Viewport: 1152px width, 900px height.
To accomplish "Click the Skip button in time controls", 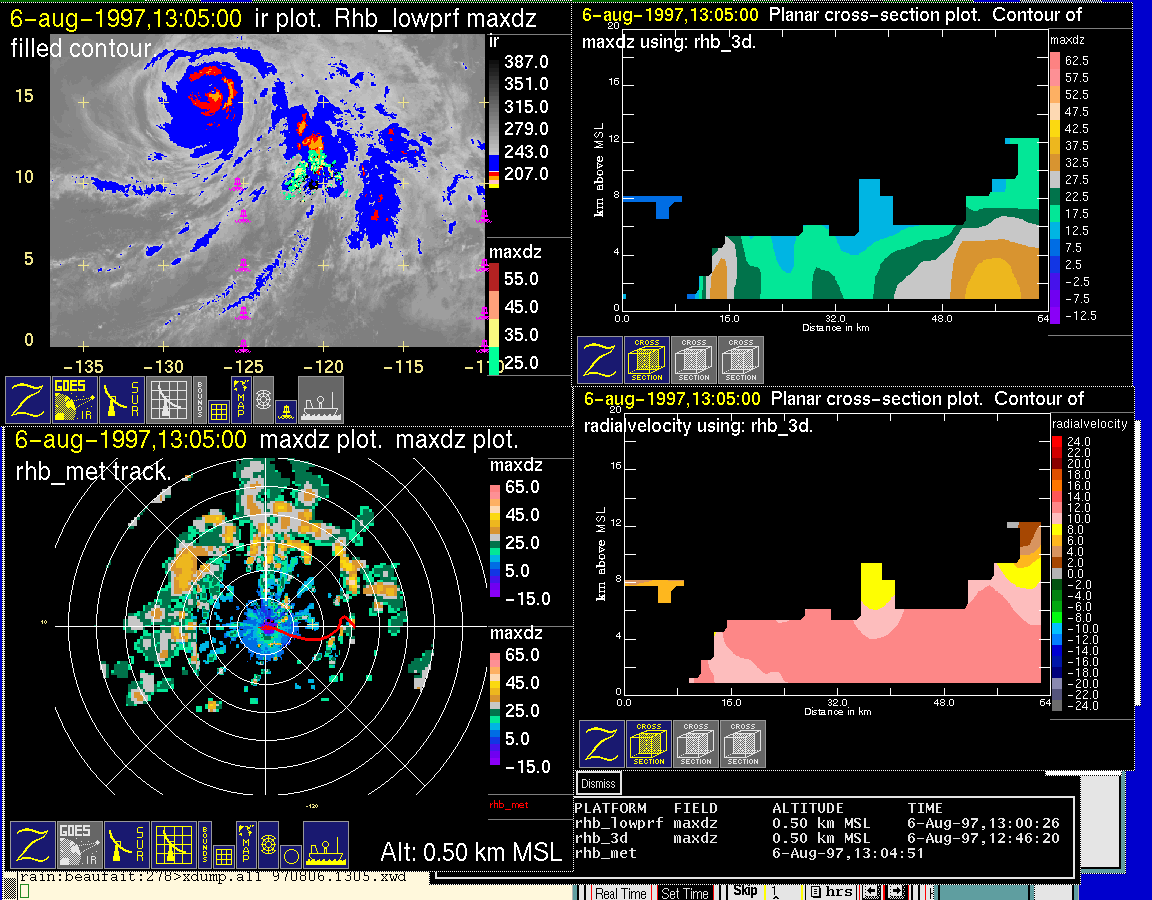I will coord(745,890).
